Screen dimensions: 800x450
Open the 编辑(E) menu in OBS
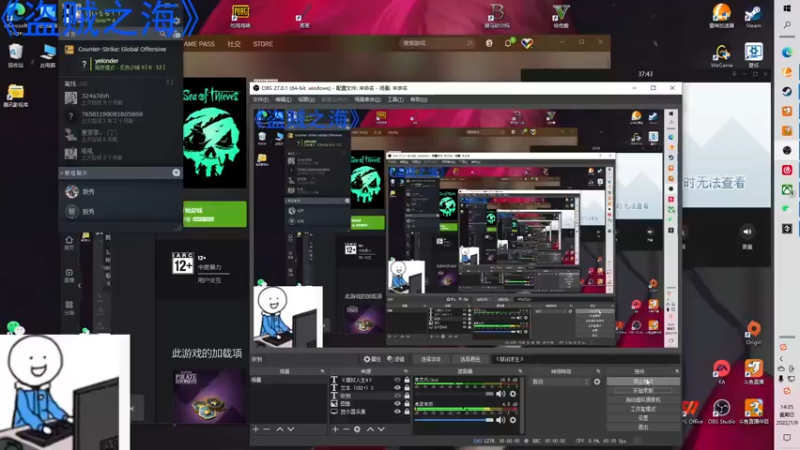[283, 99]
